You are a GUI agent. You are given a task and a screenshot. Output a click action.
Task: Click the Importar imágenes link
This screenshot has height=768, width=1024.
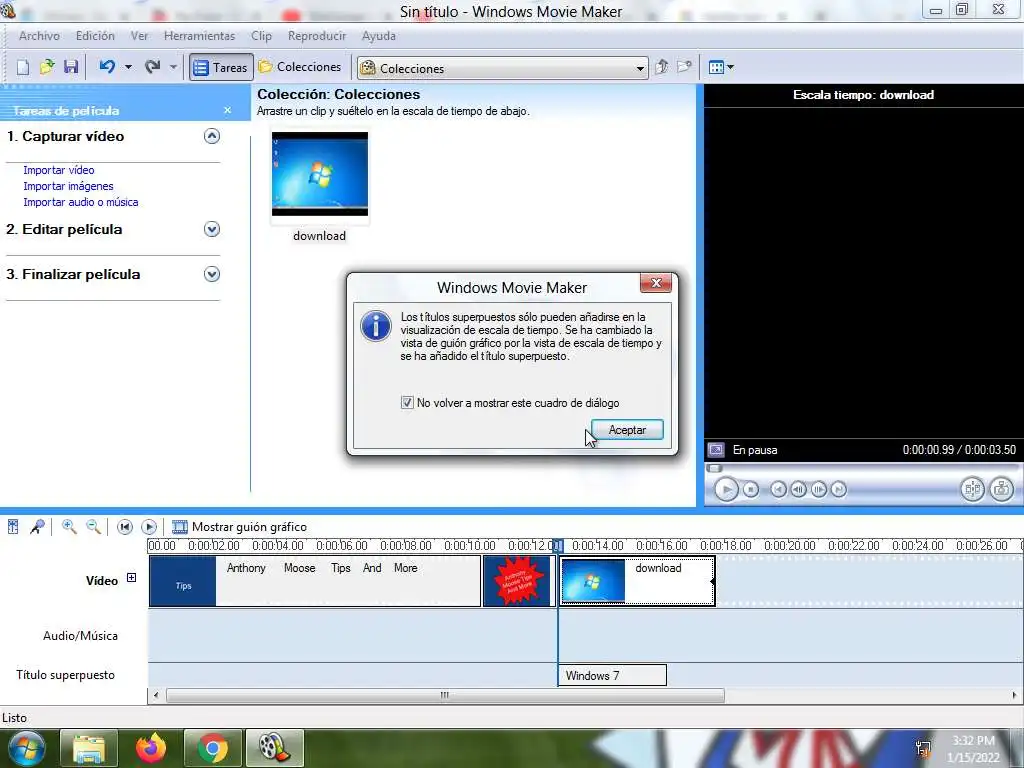[69, 186]
